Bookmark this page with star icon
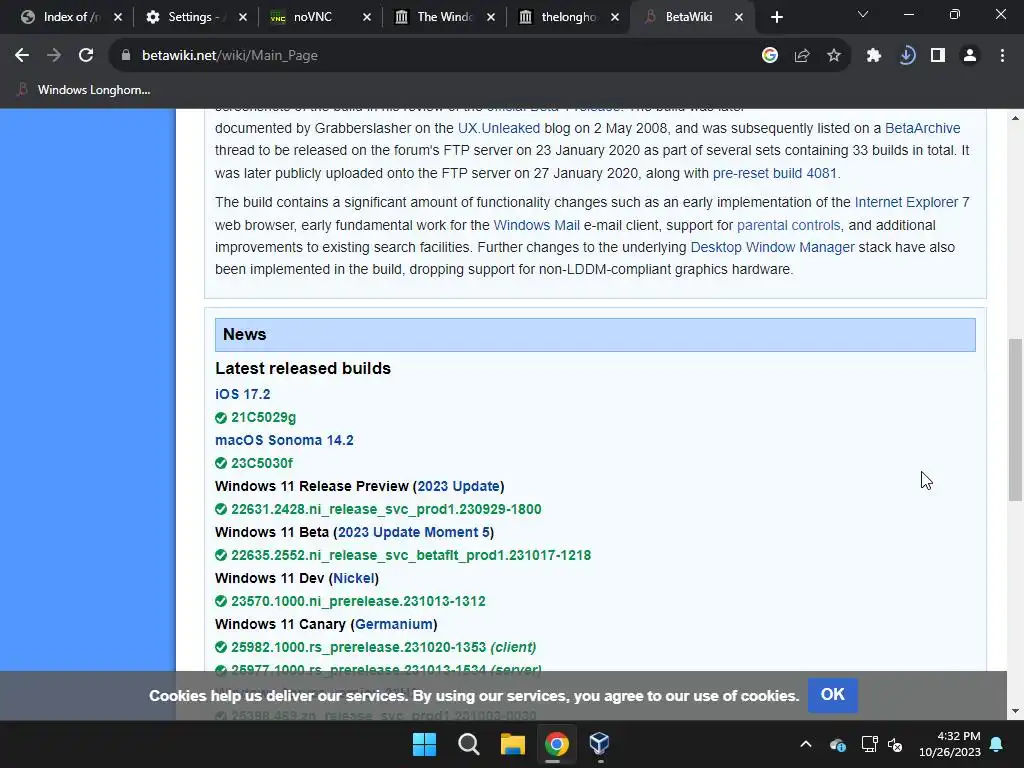Viewport: 1024px width, 768px height. tap(834, 56)
